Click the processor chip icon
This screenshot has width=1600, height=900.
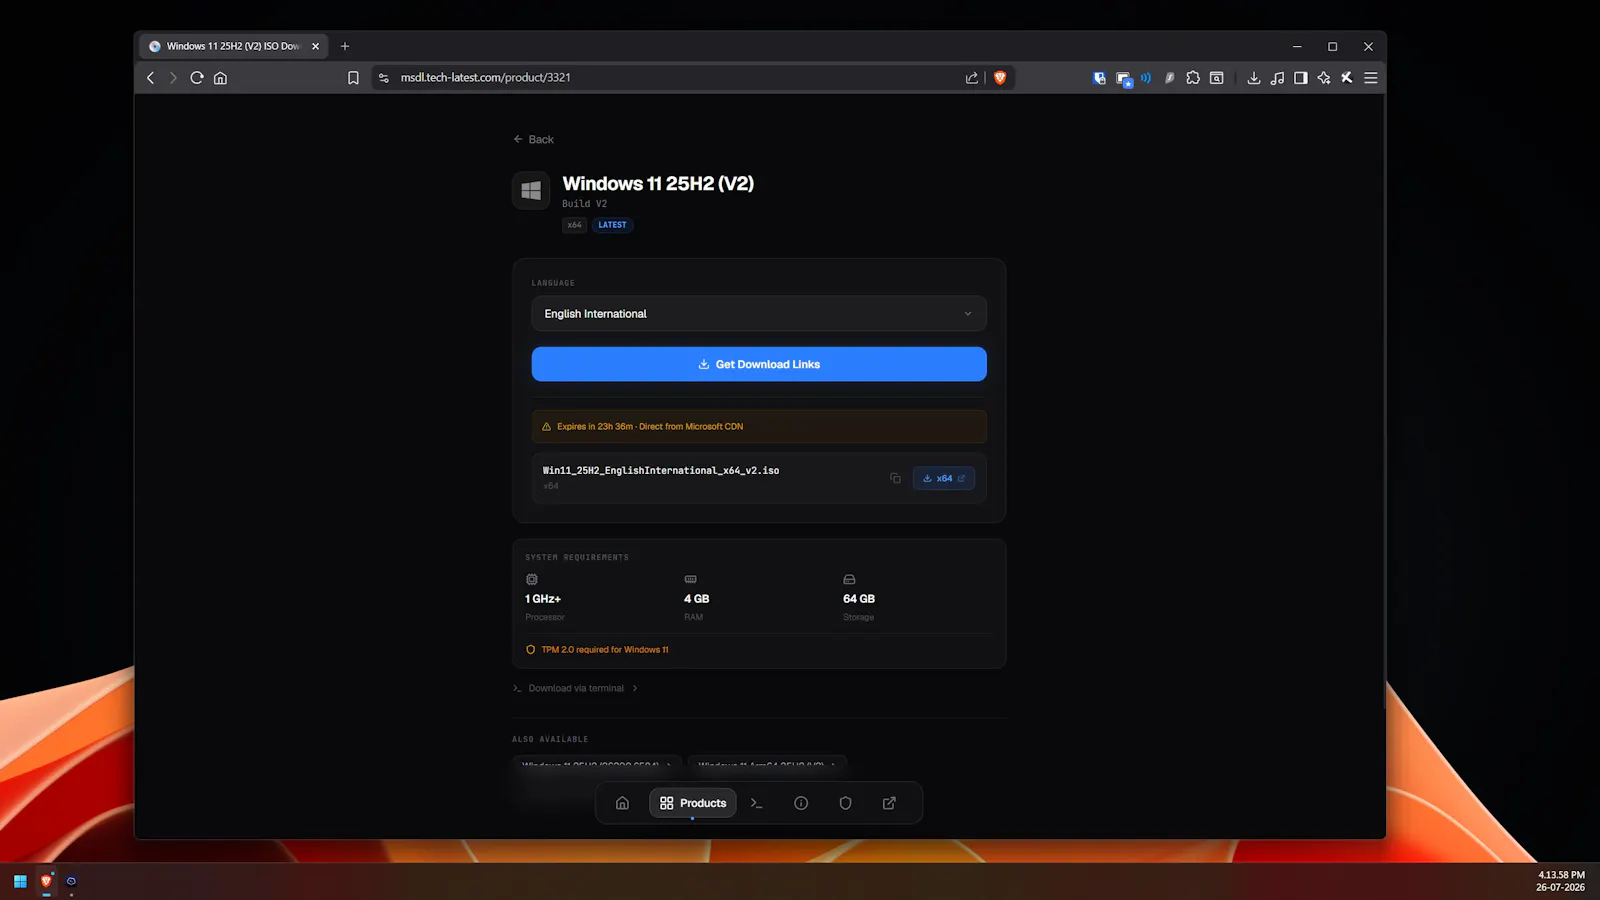tap(532, 579)
